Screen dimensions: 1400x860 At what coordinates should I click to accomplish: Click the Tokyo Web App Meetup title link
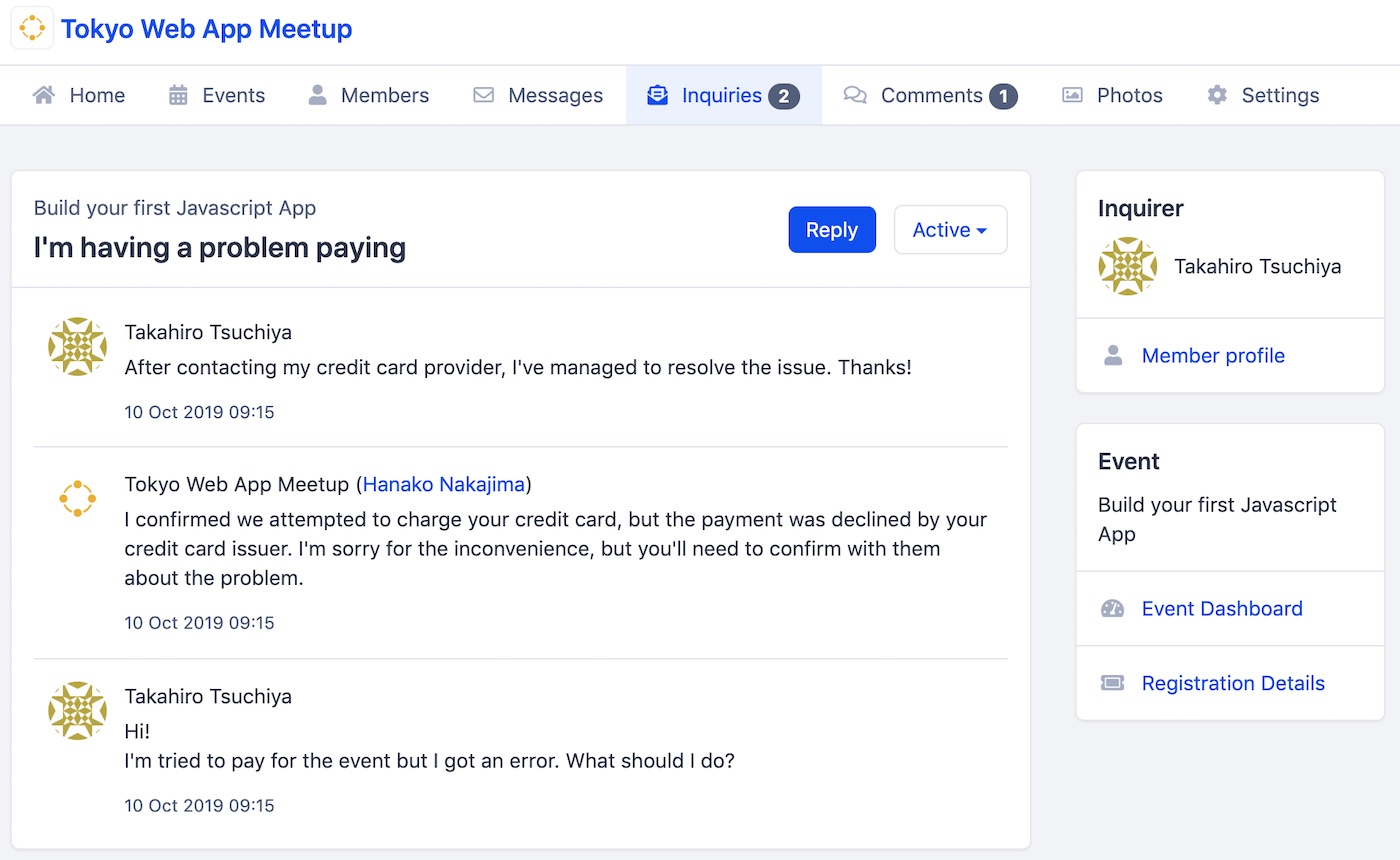tap(207, 29)
